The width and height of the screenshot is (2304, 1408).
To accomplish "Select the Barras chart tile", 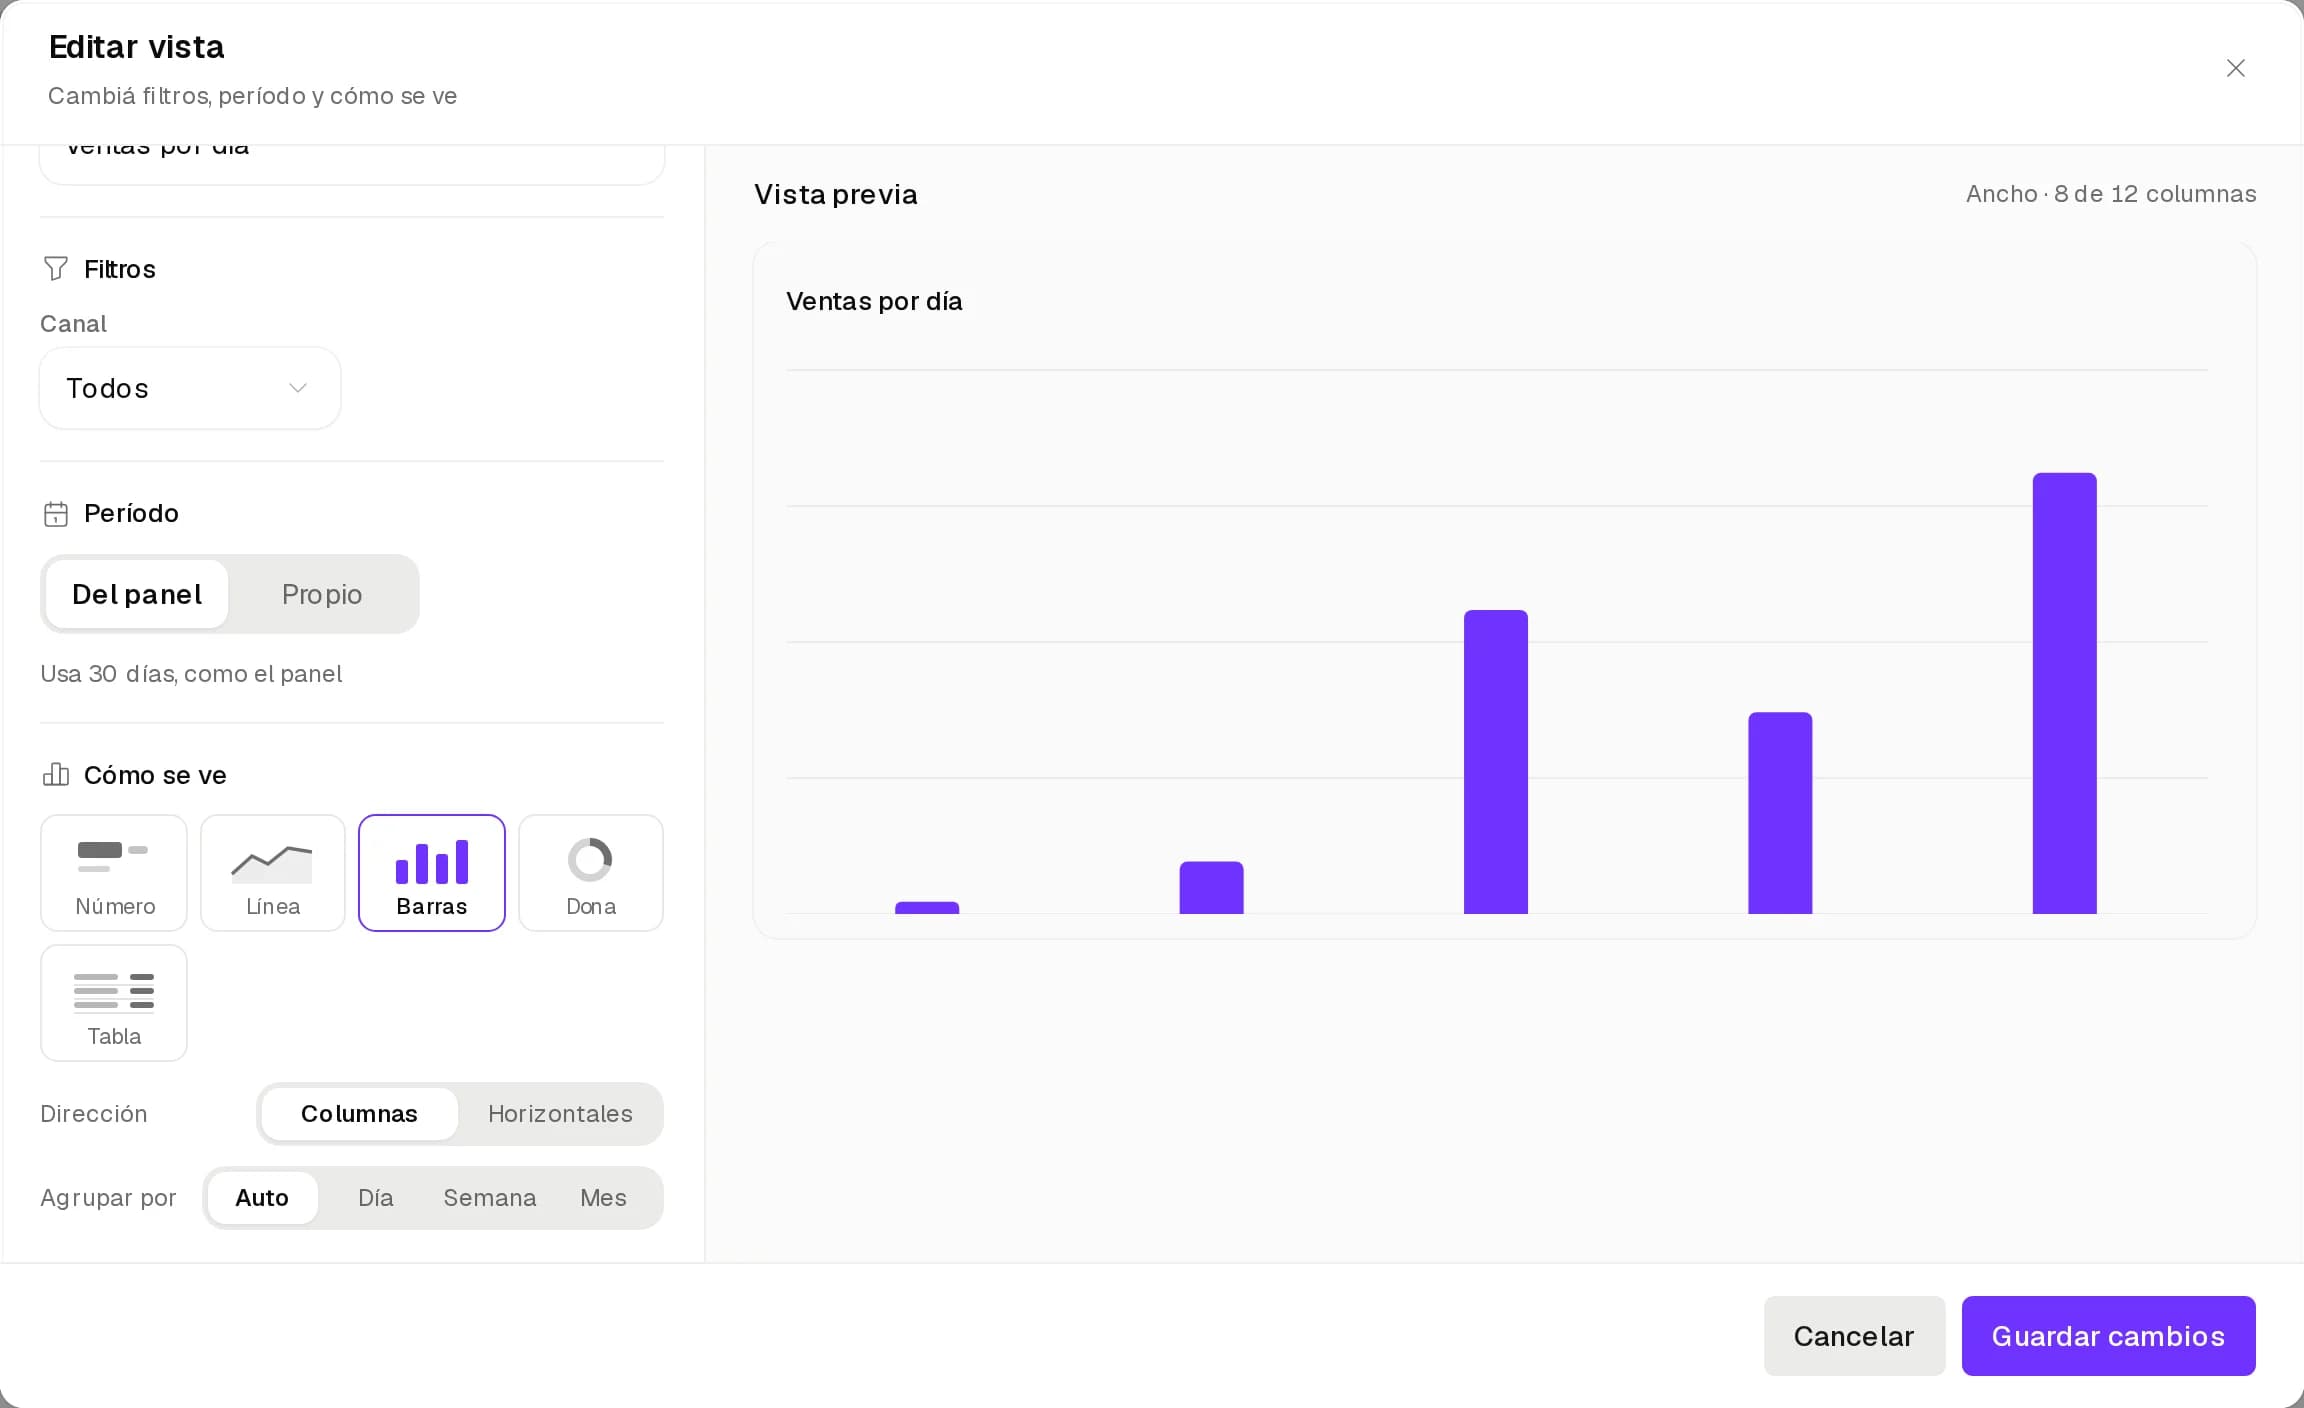I will coord(432,873).
